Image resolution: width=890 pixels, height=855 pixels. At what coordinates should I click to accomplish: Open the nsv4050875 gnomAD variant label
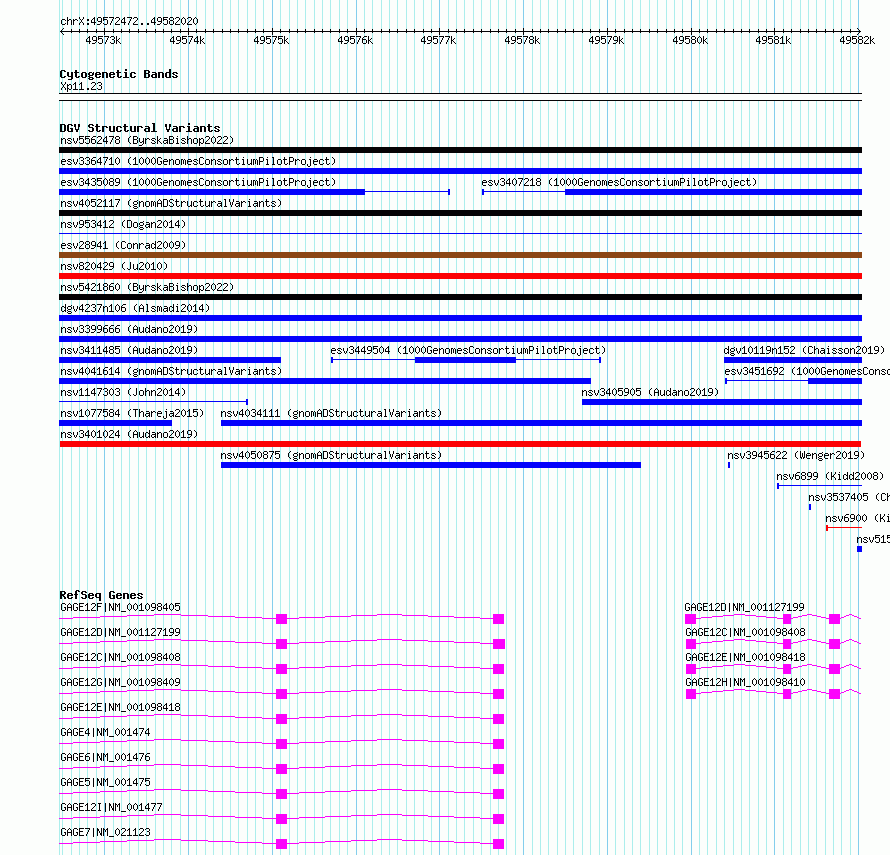click(x=331, y=455)
